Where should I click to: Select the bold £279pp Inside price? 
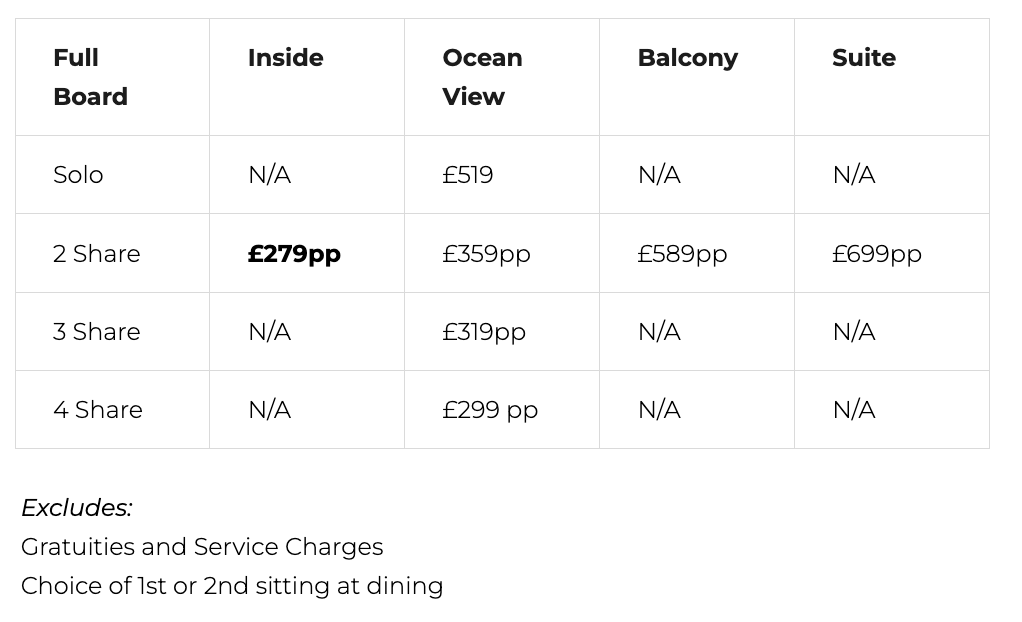pyautogui.click(x=294, y=254)
